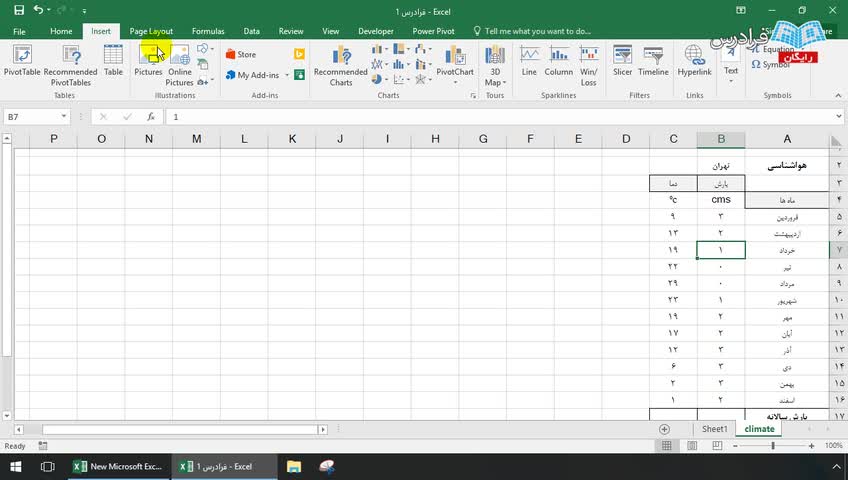Image resolution: width=848 pixels, height=480 pixels.
Task: Open Recommended Charts
Action: point(341,65)
